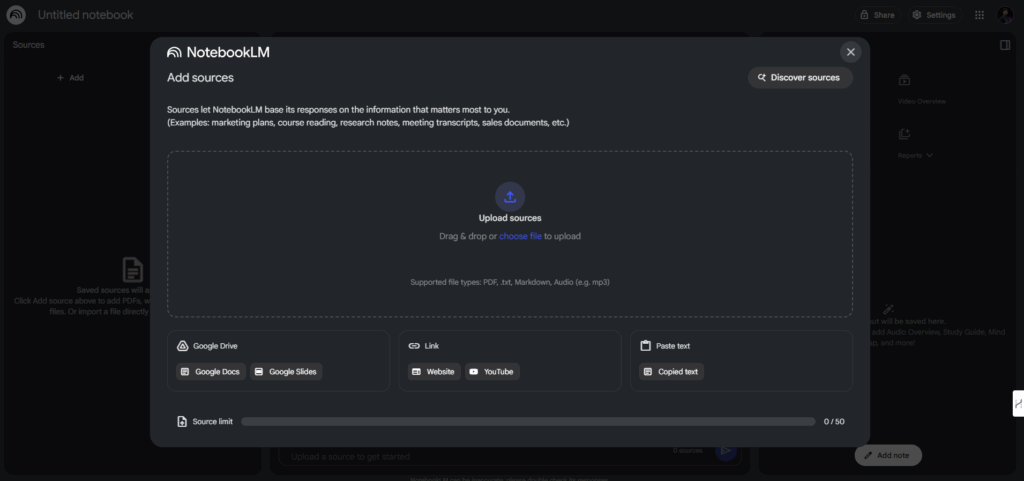Click the NotebookLM logo in the dialog
The image size is (1024, 481).
tap(218, 52)
